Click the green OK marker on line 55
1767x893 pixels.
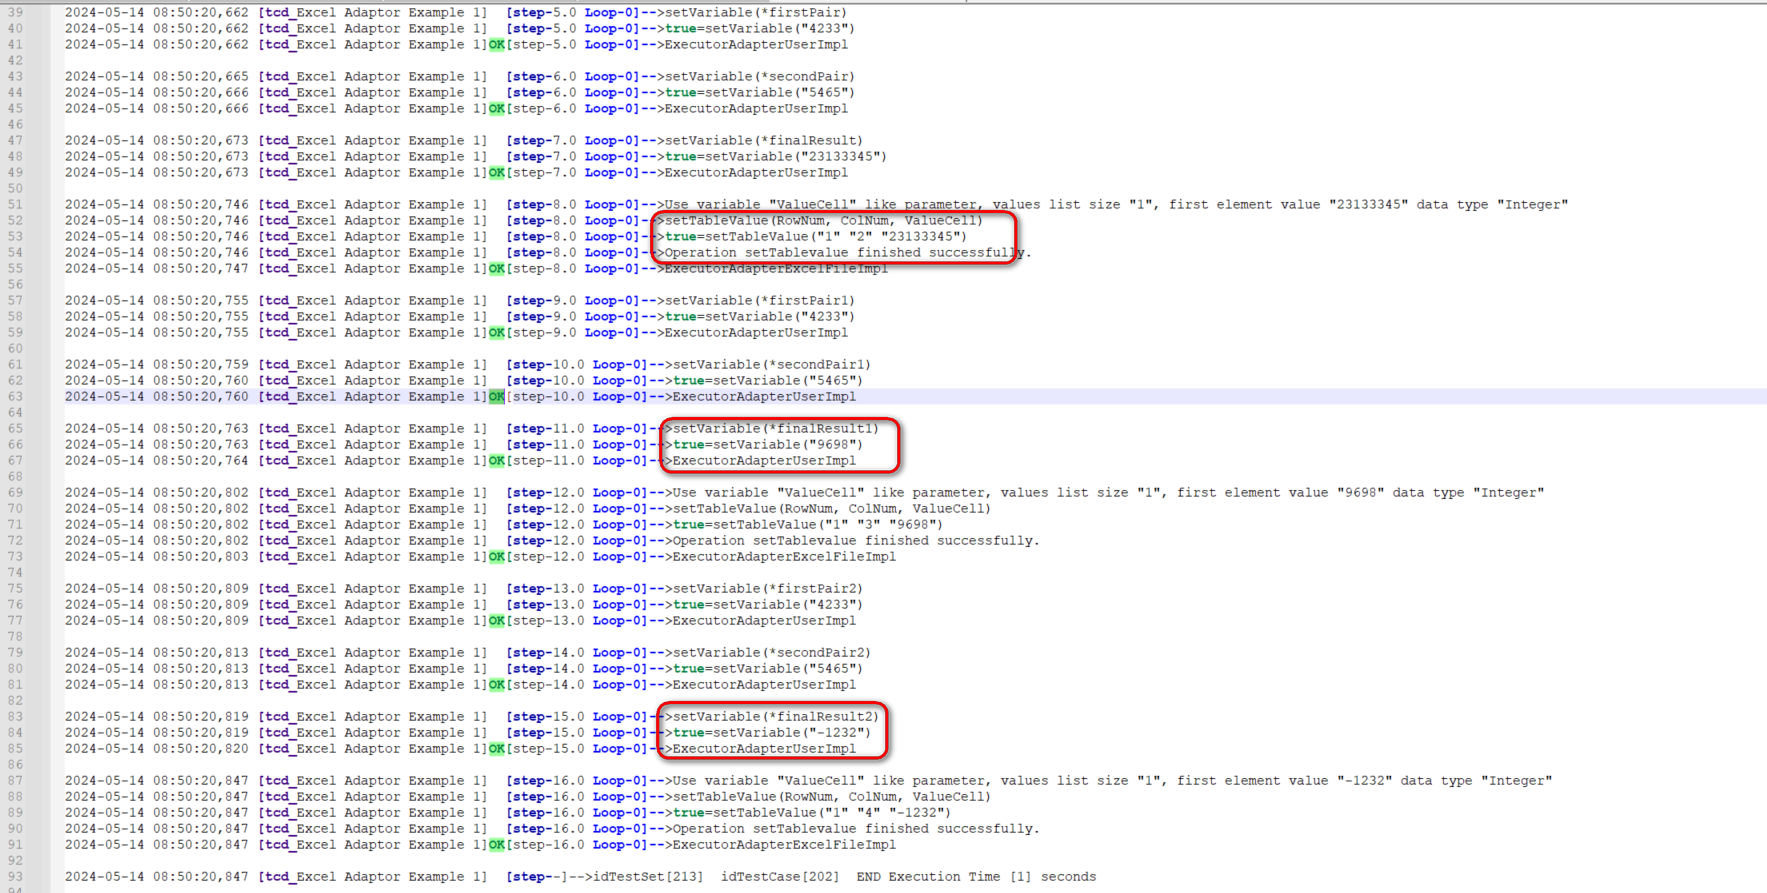tap(496, 269)
